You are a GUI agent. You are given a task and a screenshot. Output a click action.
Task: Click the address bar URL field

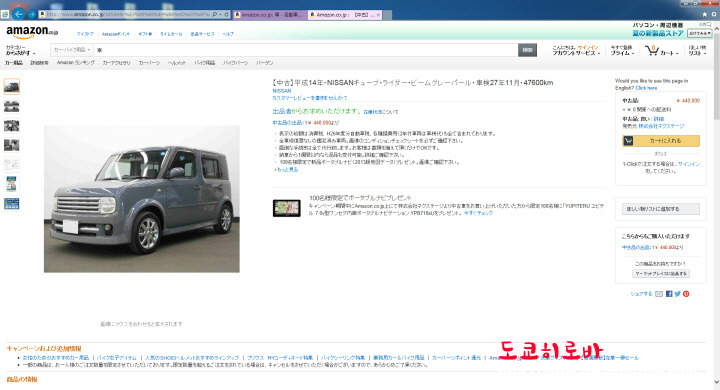[128, 15]
